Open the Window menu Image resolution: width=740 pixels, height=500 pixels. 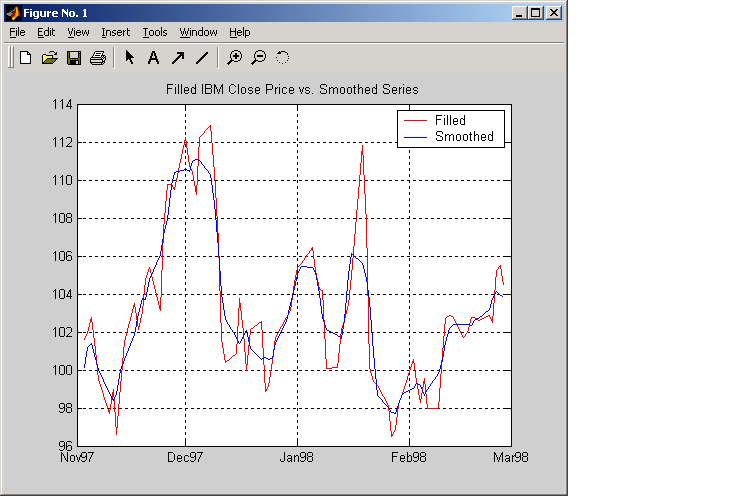click(198, 32)
